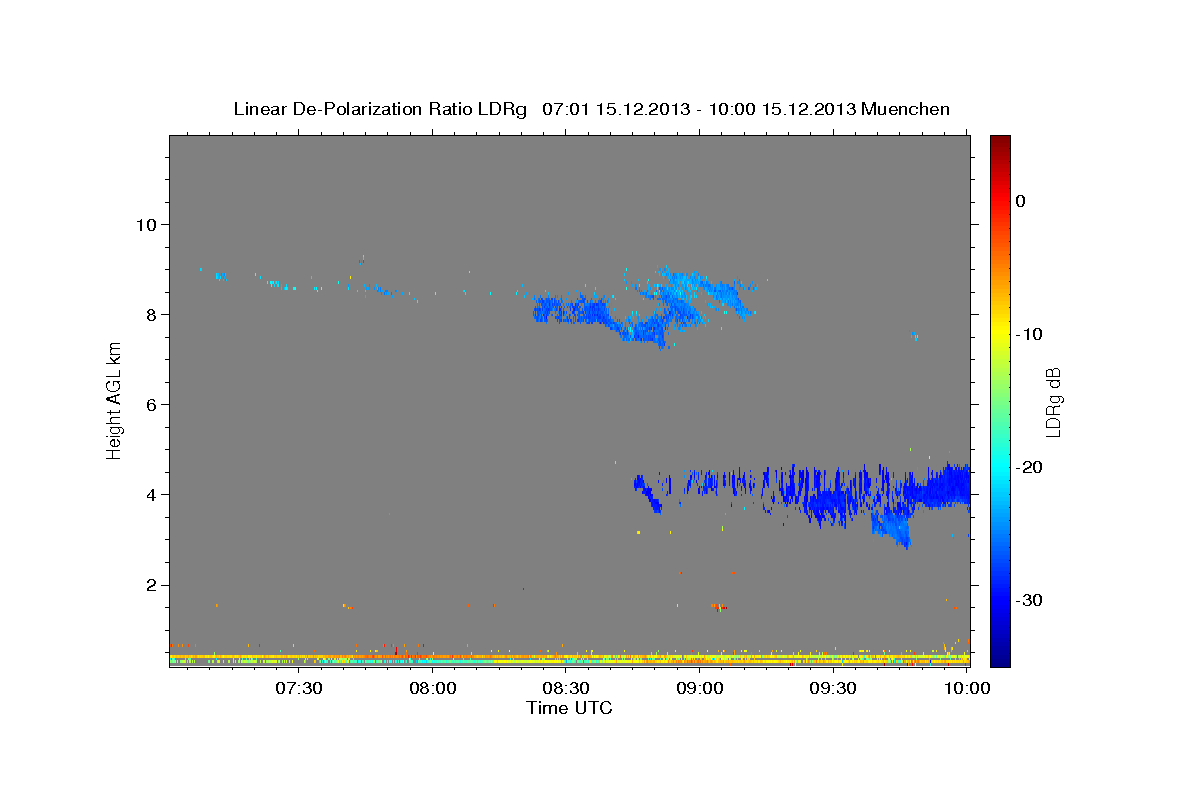Click the 08:30 time tick label
This screenshot has width=1200, height=800.
(566, 688)
